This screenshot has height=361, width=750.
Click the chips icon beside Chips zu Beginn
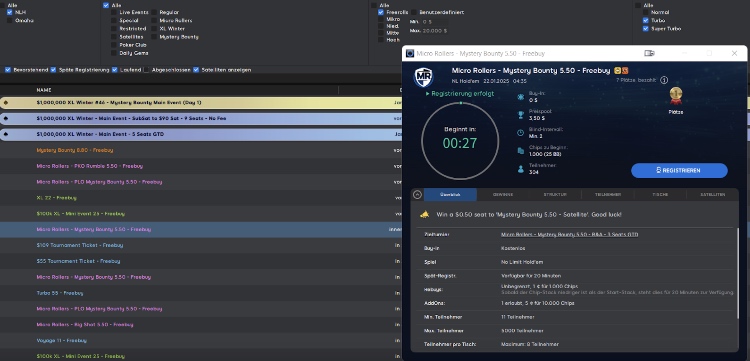click(520, 151)
